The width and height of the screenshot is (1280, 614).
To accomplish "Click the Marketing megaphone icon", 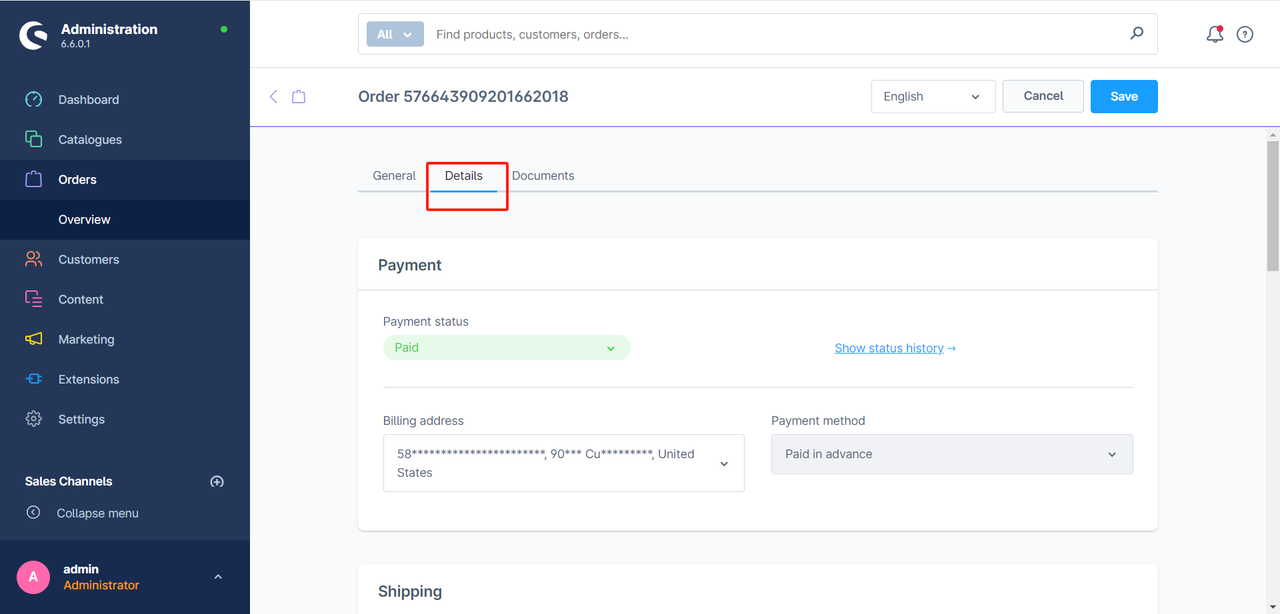I will pyautogui.click(x=34, y=340).
